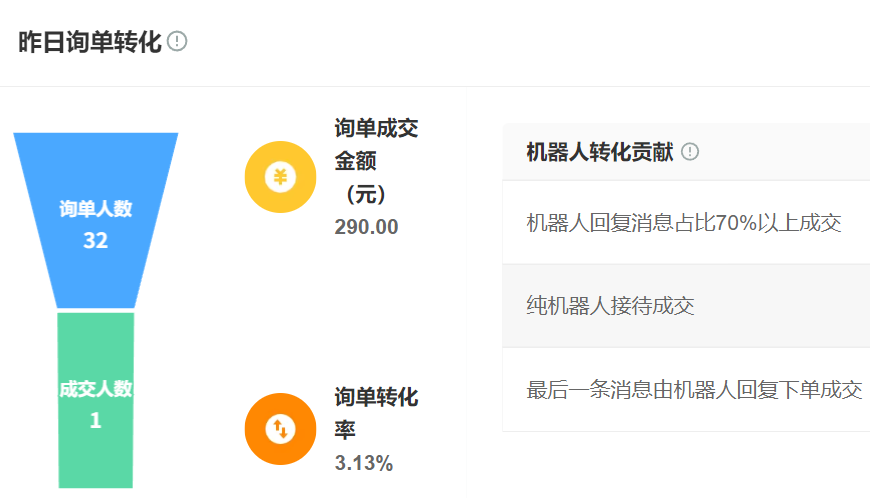Click the 昨日询单转化 section title

(90, 42)
